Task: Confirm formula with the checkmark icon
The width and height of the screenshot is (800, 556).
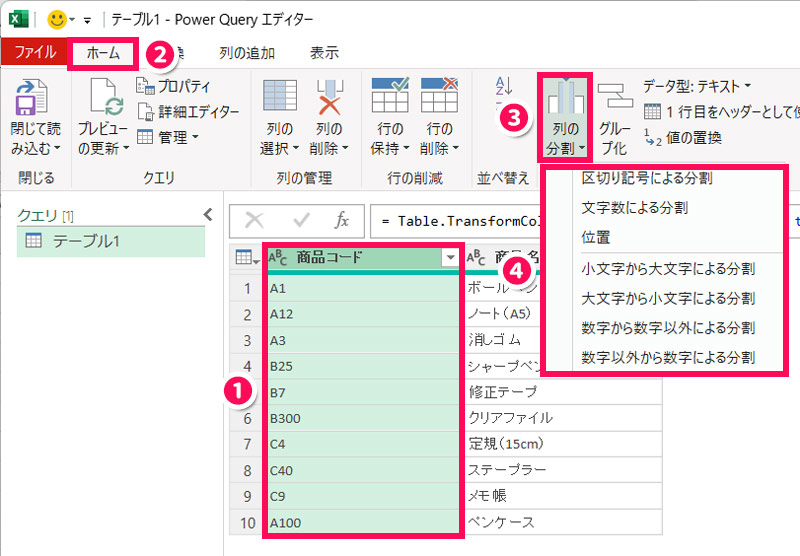Action: click(302, 221)
